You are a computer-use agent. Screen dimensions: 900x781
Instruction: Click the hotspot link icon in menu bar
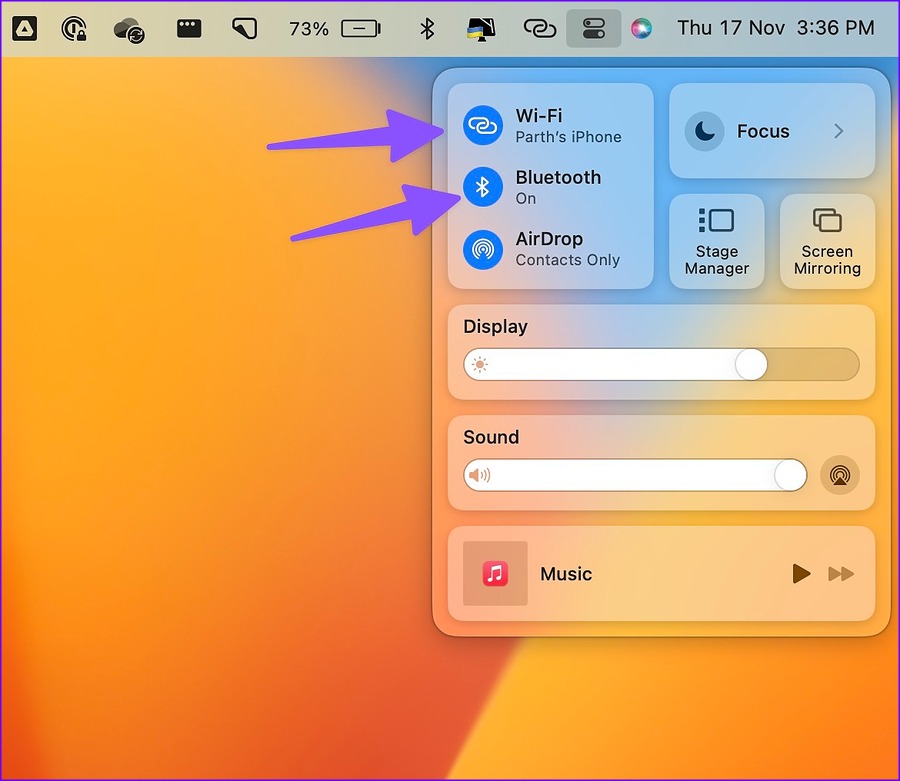(x=540, y=28)
